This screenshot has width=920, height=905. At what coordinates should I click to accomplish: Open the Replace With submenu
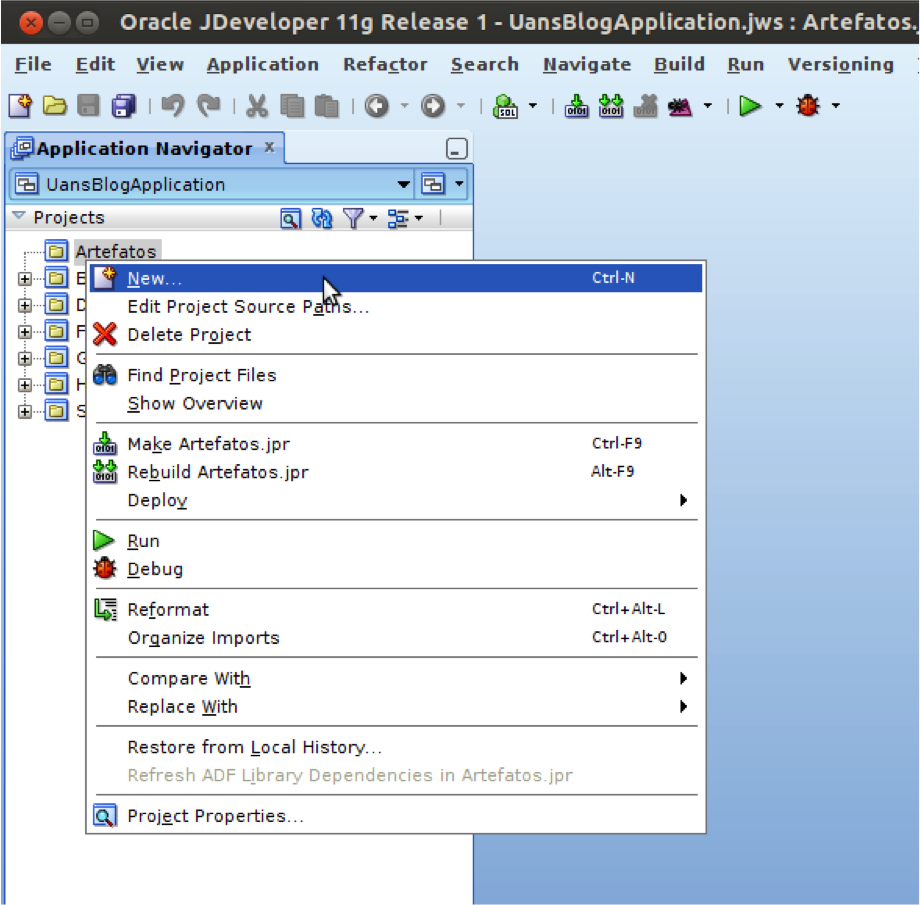click(x=396, y=707)
